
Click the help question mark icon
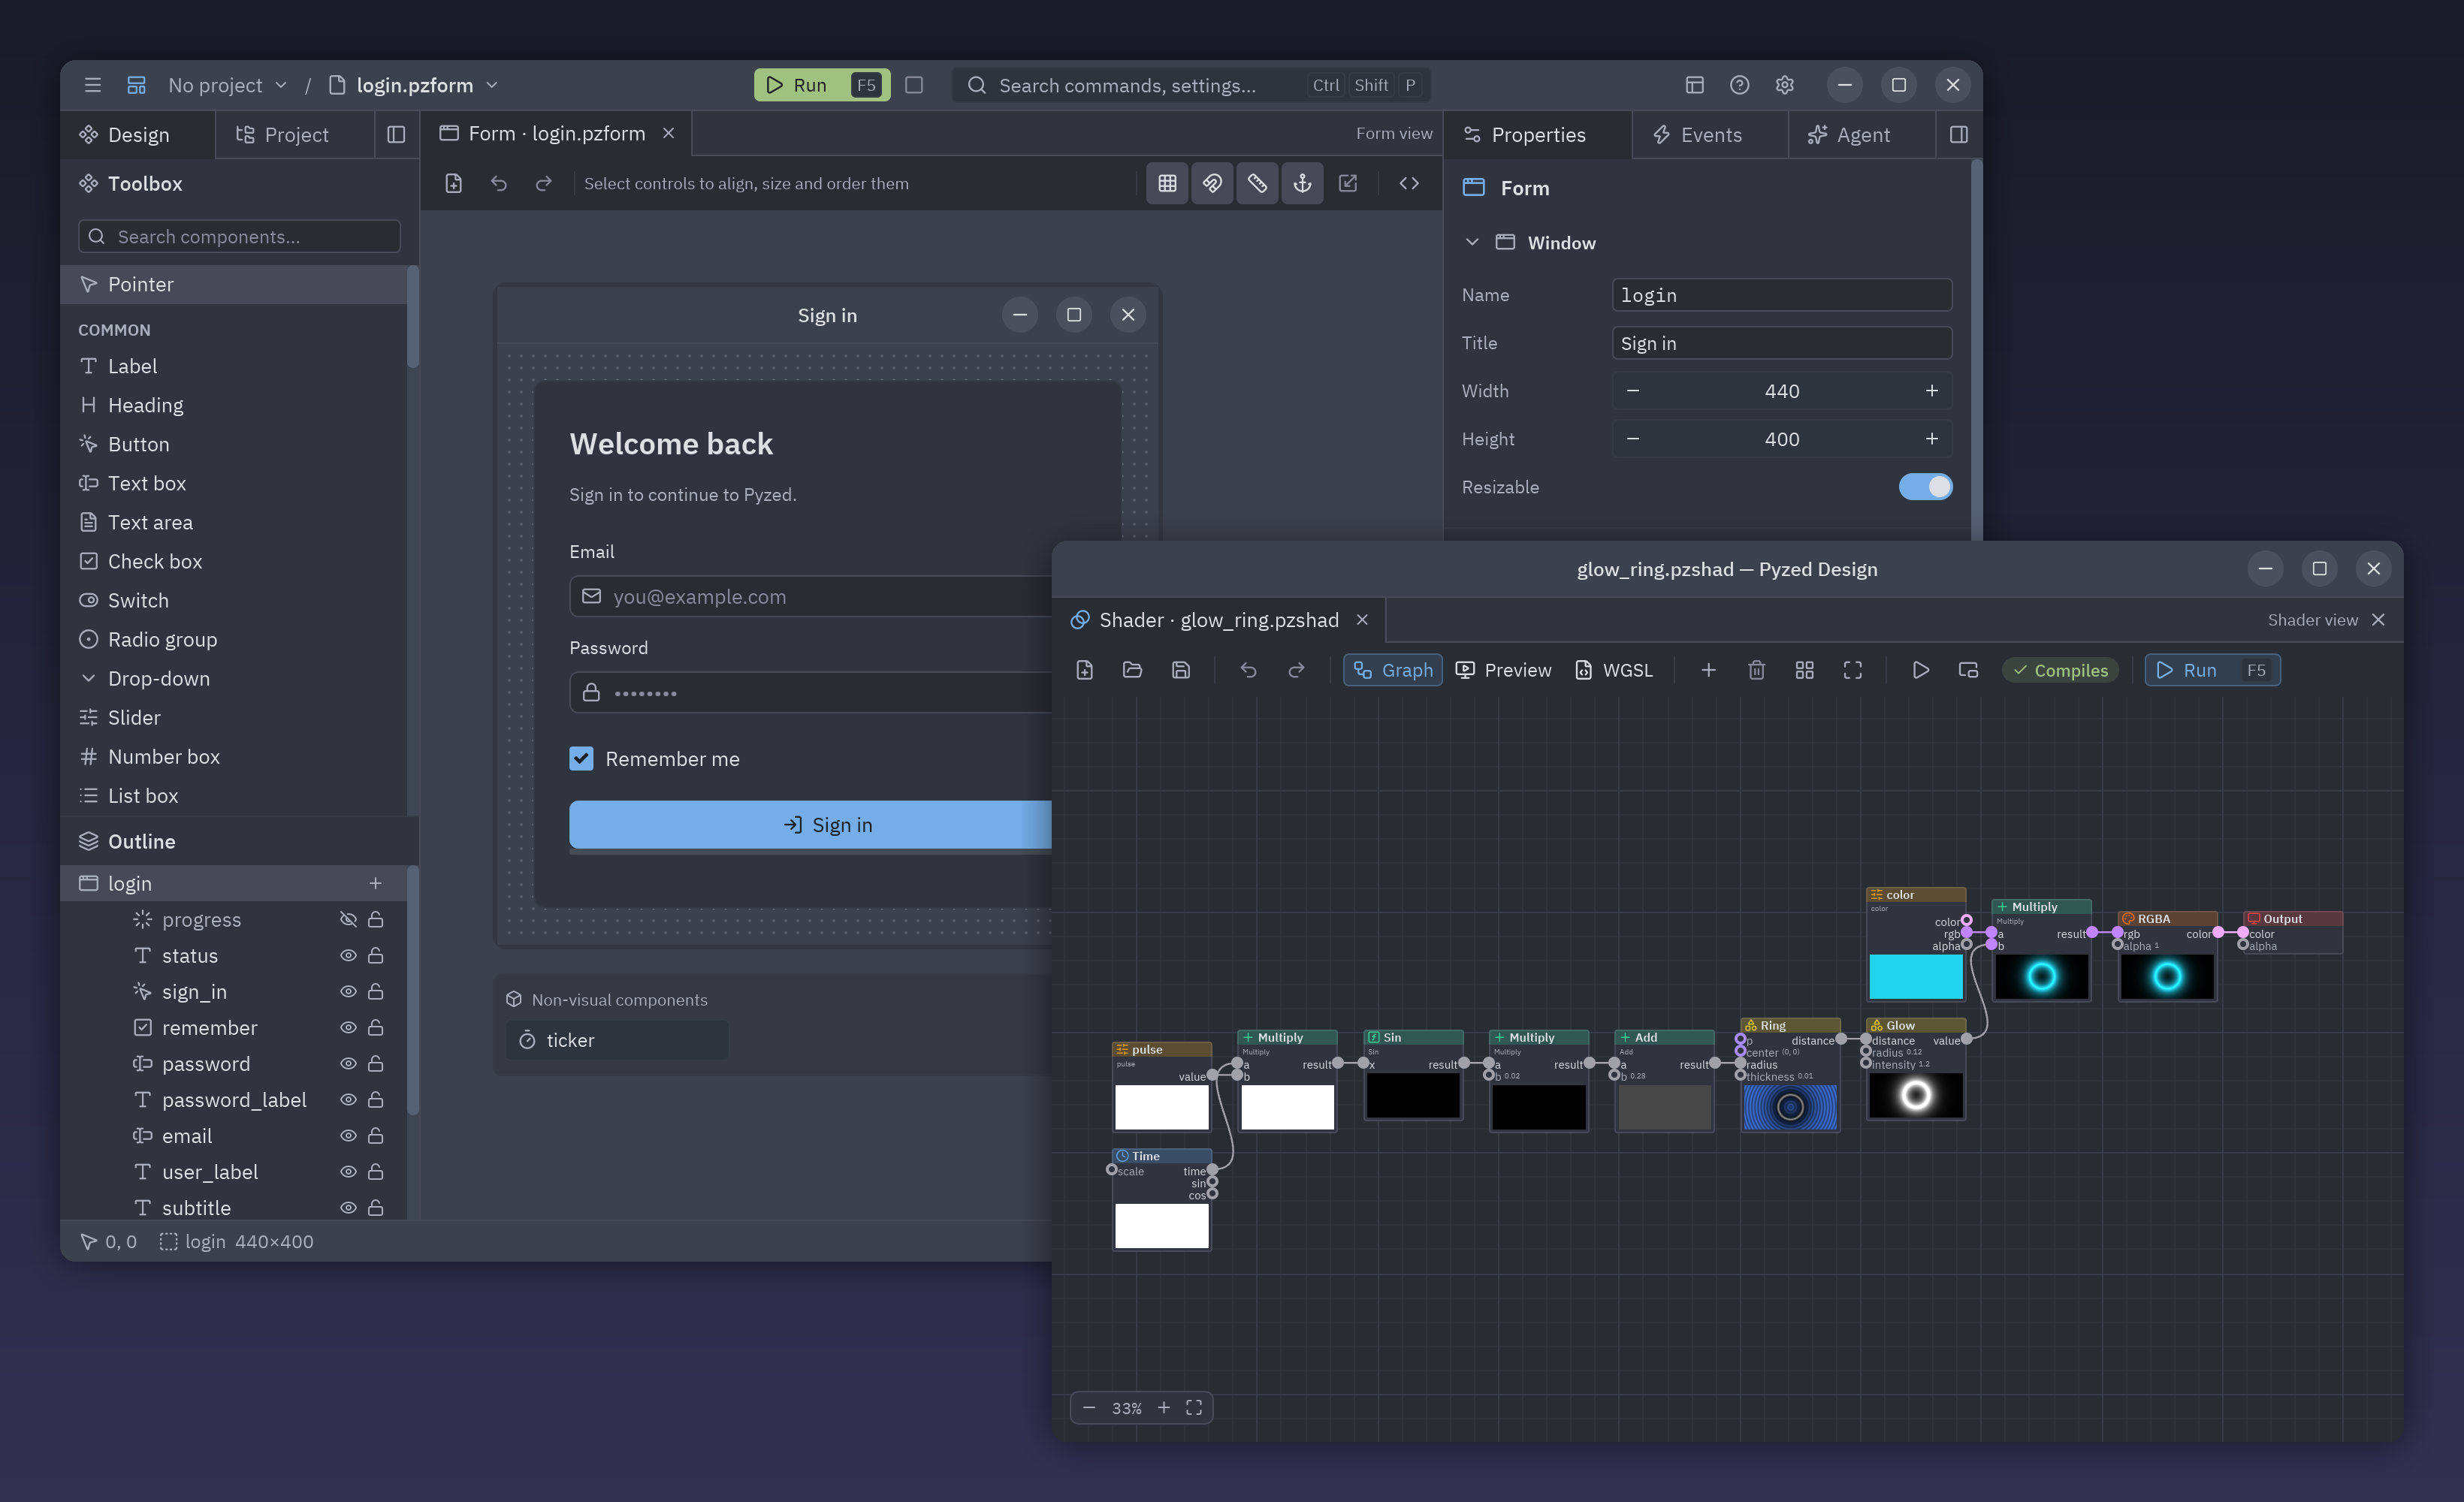pyautogui.click(x=1740, y=85)
